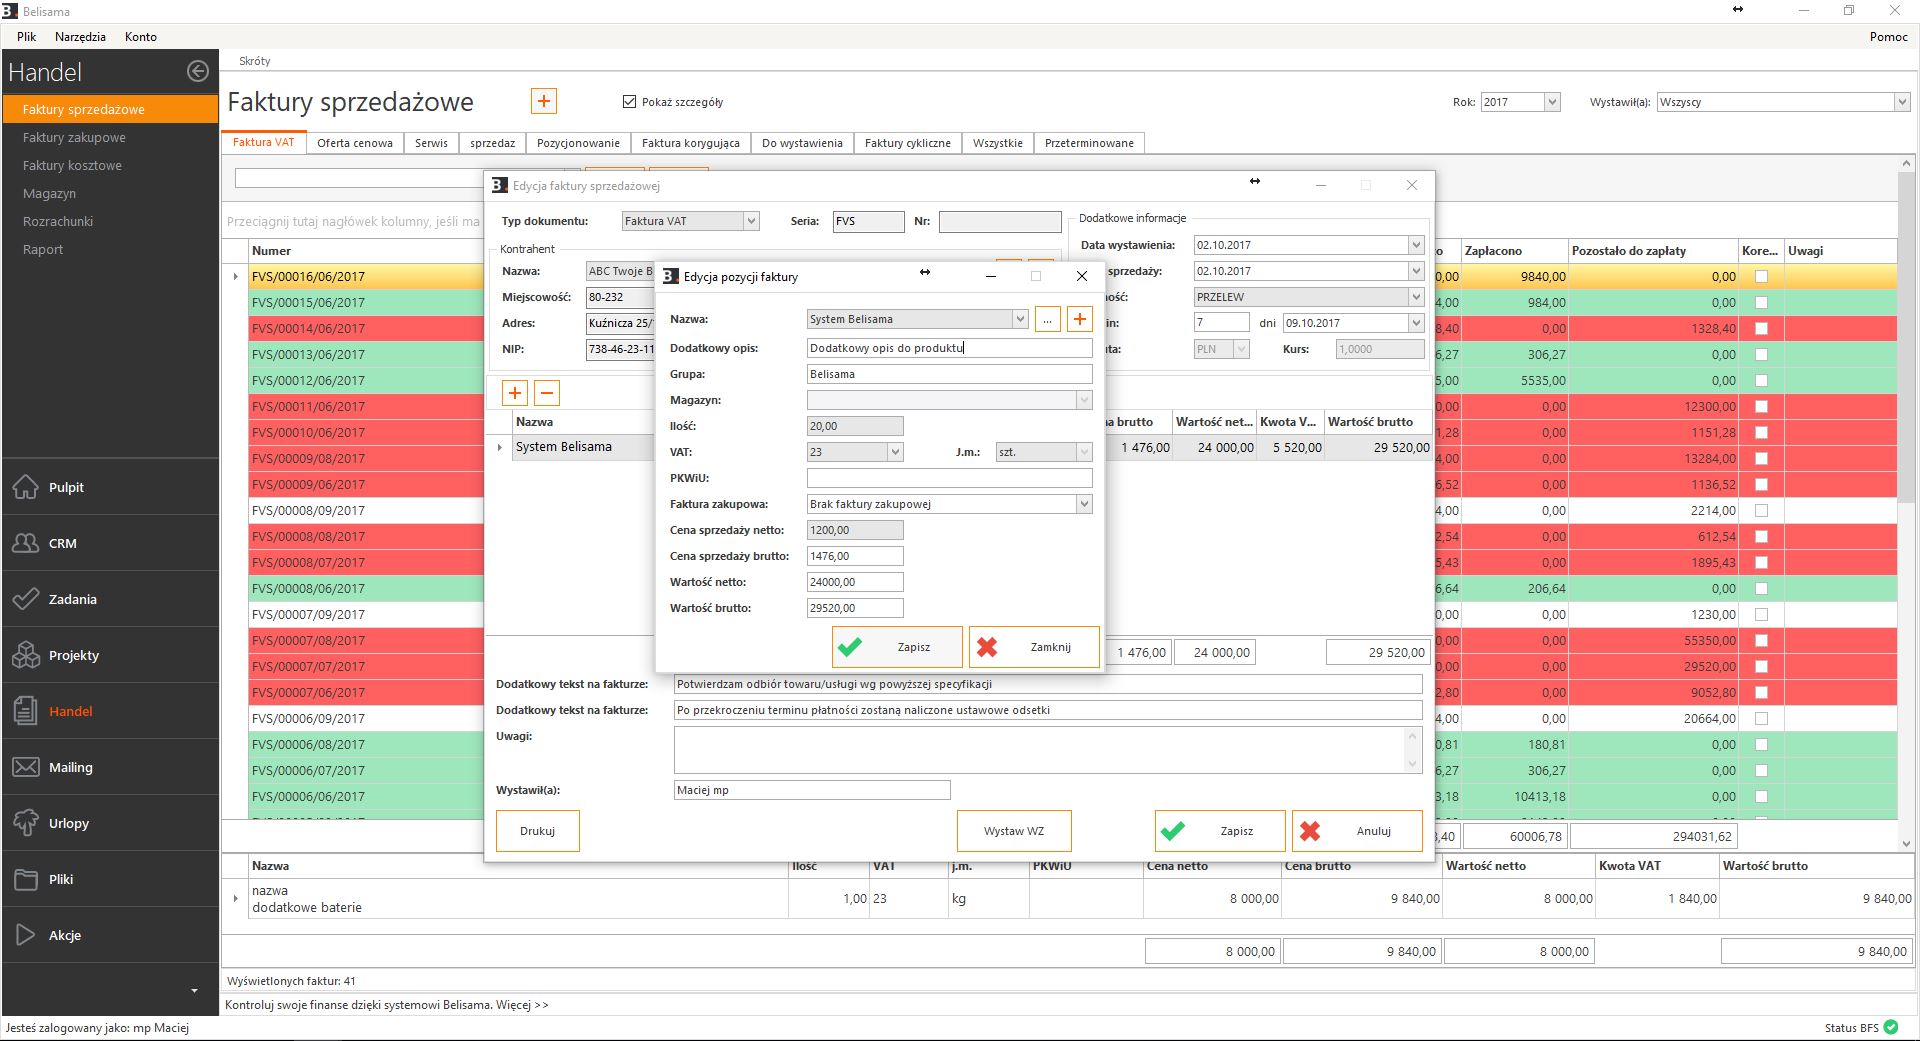Screen dimensions: 1920x1041
Task: Switch to the Faktura korygująca tab
Action: tap(690, 143)
